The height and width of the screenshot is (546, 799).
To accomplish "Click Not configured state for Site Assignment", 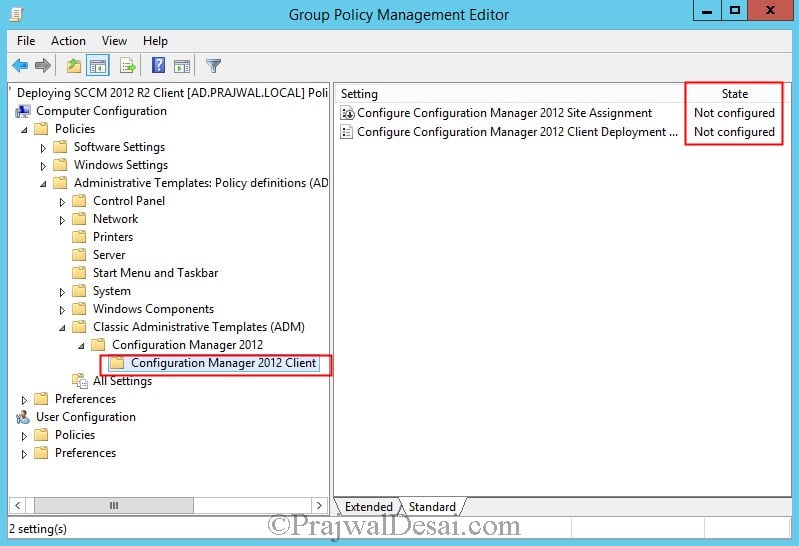I will 734,113.
